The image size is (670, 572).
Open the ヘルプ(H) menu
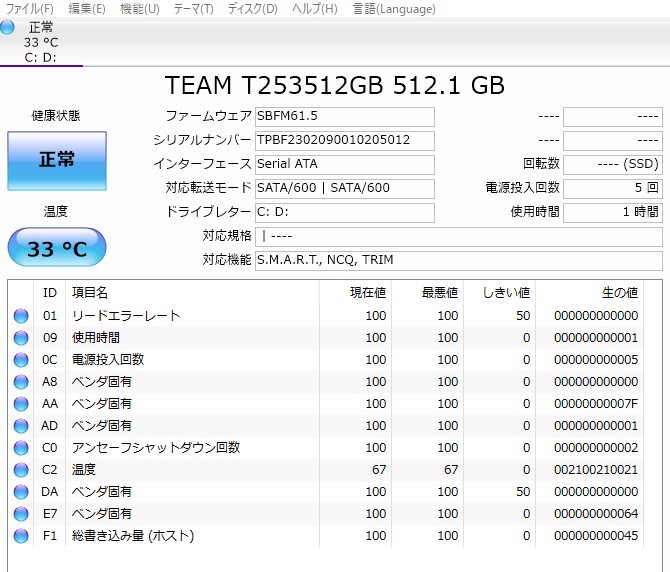coord(314,9)
